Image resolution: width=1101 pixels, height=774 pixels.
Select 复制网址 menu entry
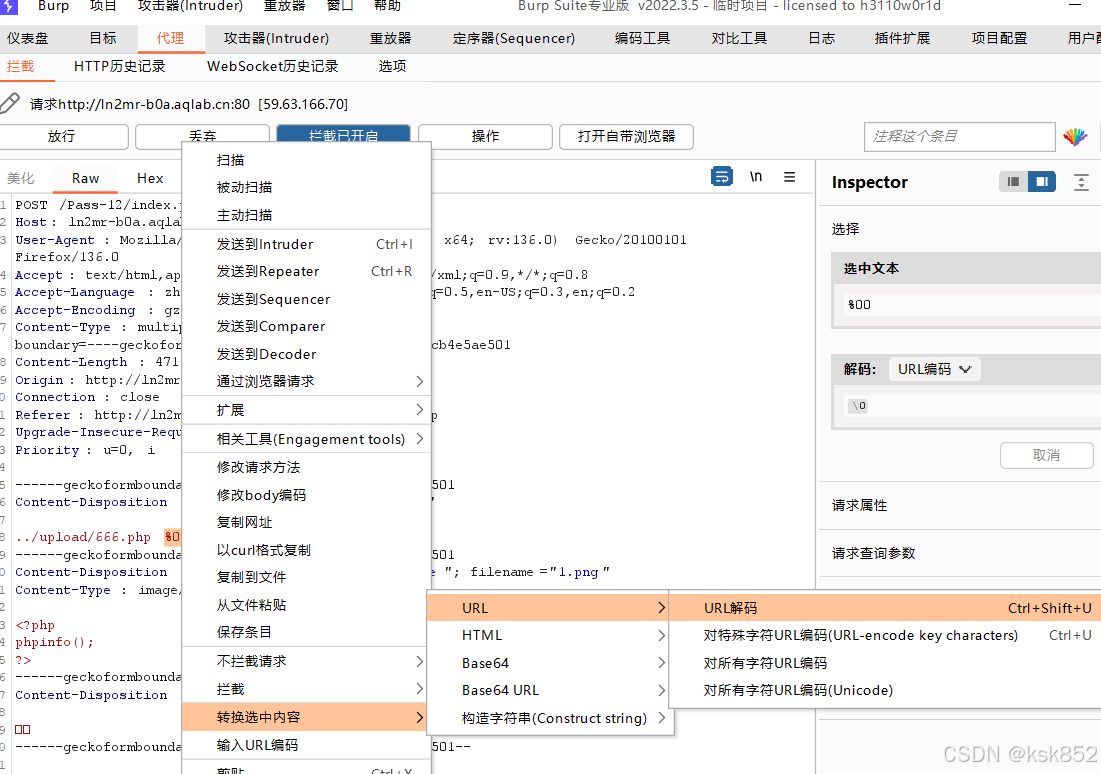pyautogui.click(x=306, y=523)
